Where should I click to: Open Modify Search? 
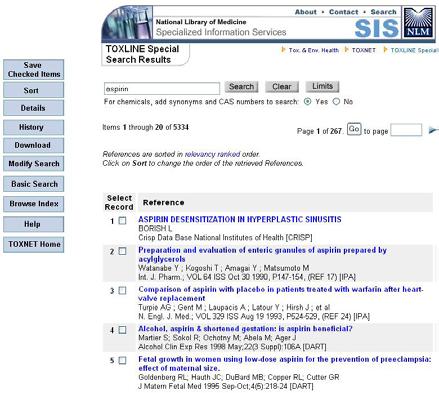coord(34,164)
